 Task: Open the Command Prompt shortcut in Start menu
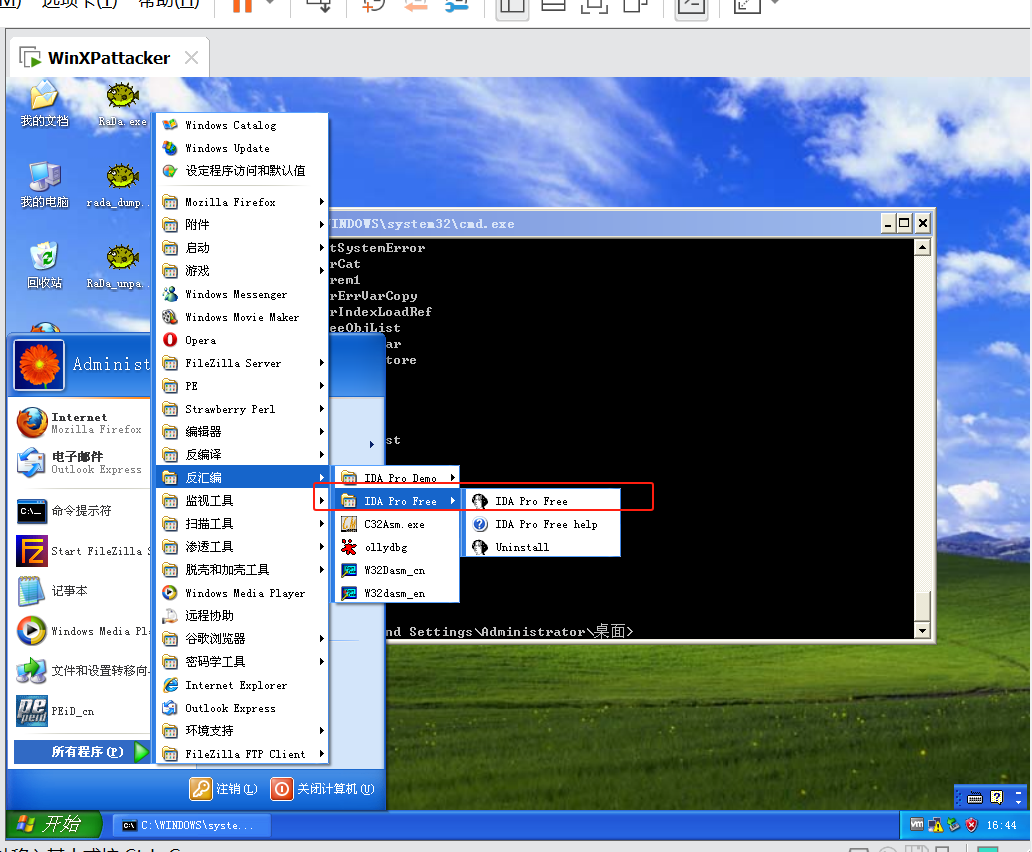click(x=80, y=511)
